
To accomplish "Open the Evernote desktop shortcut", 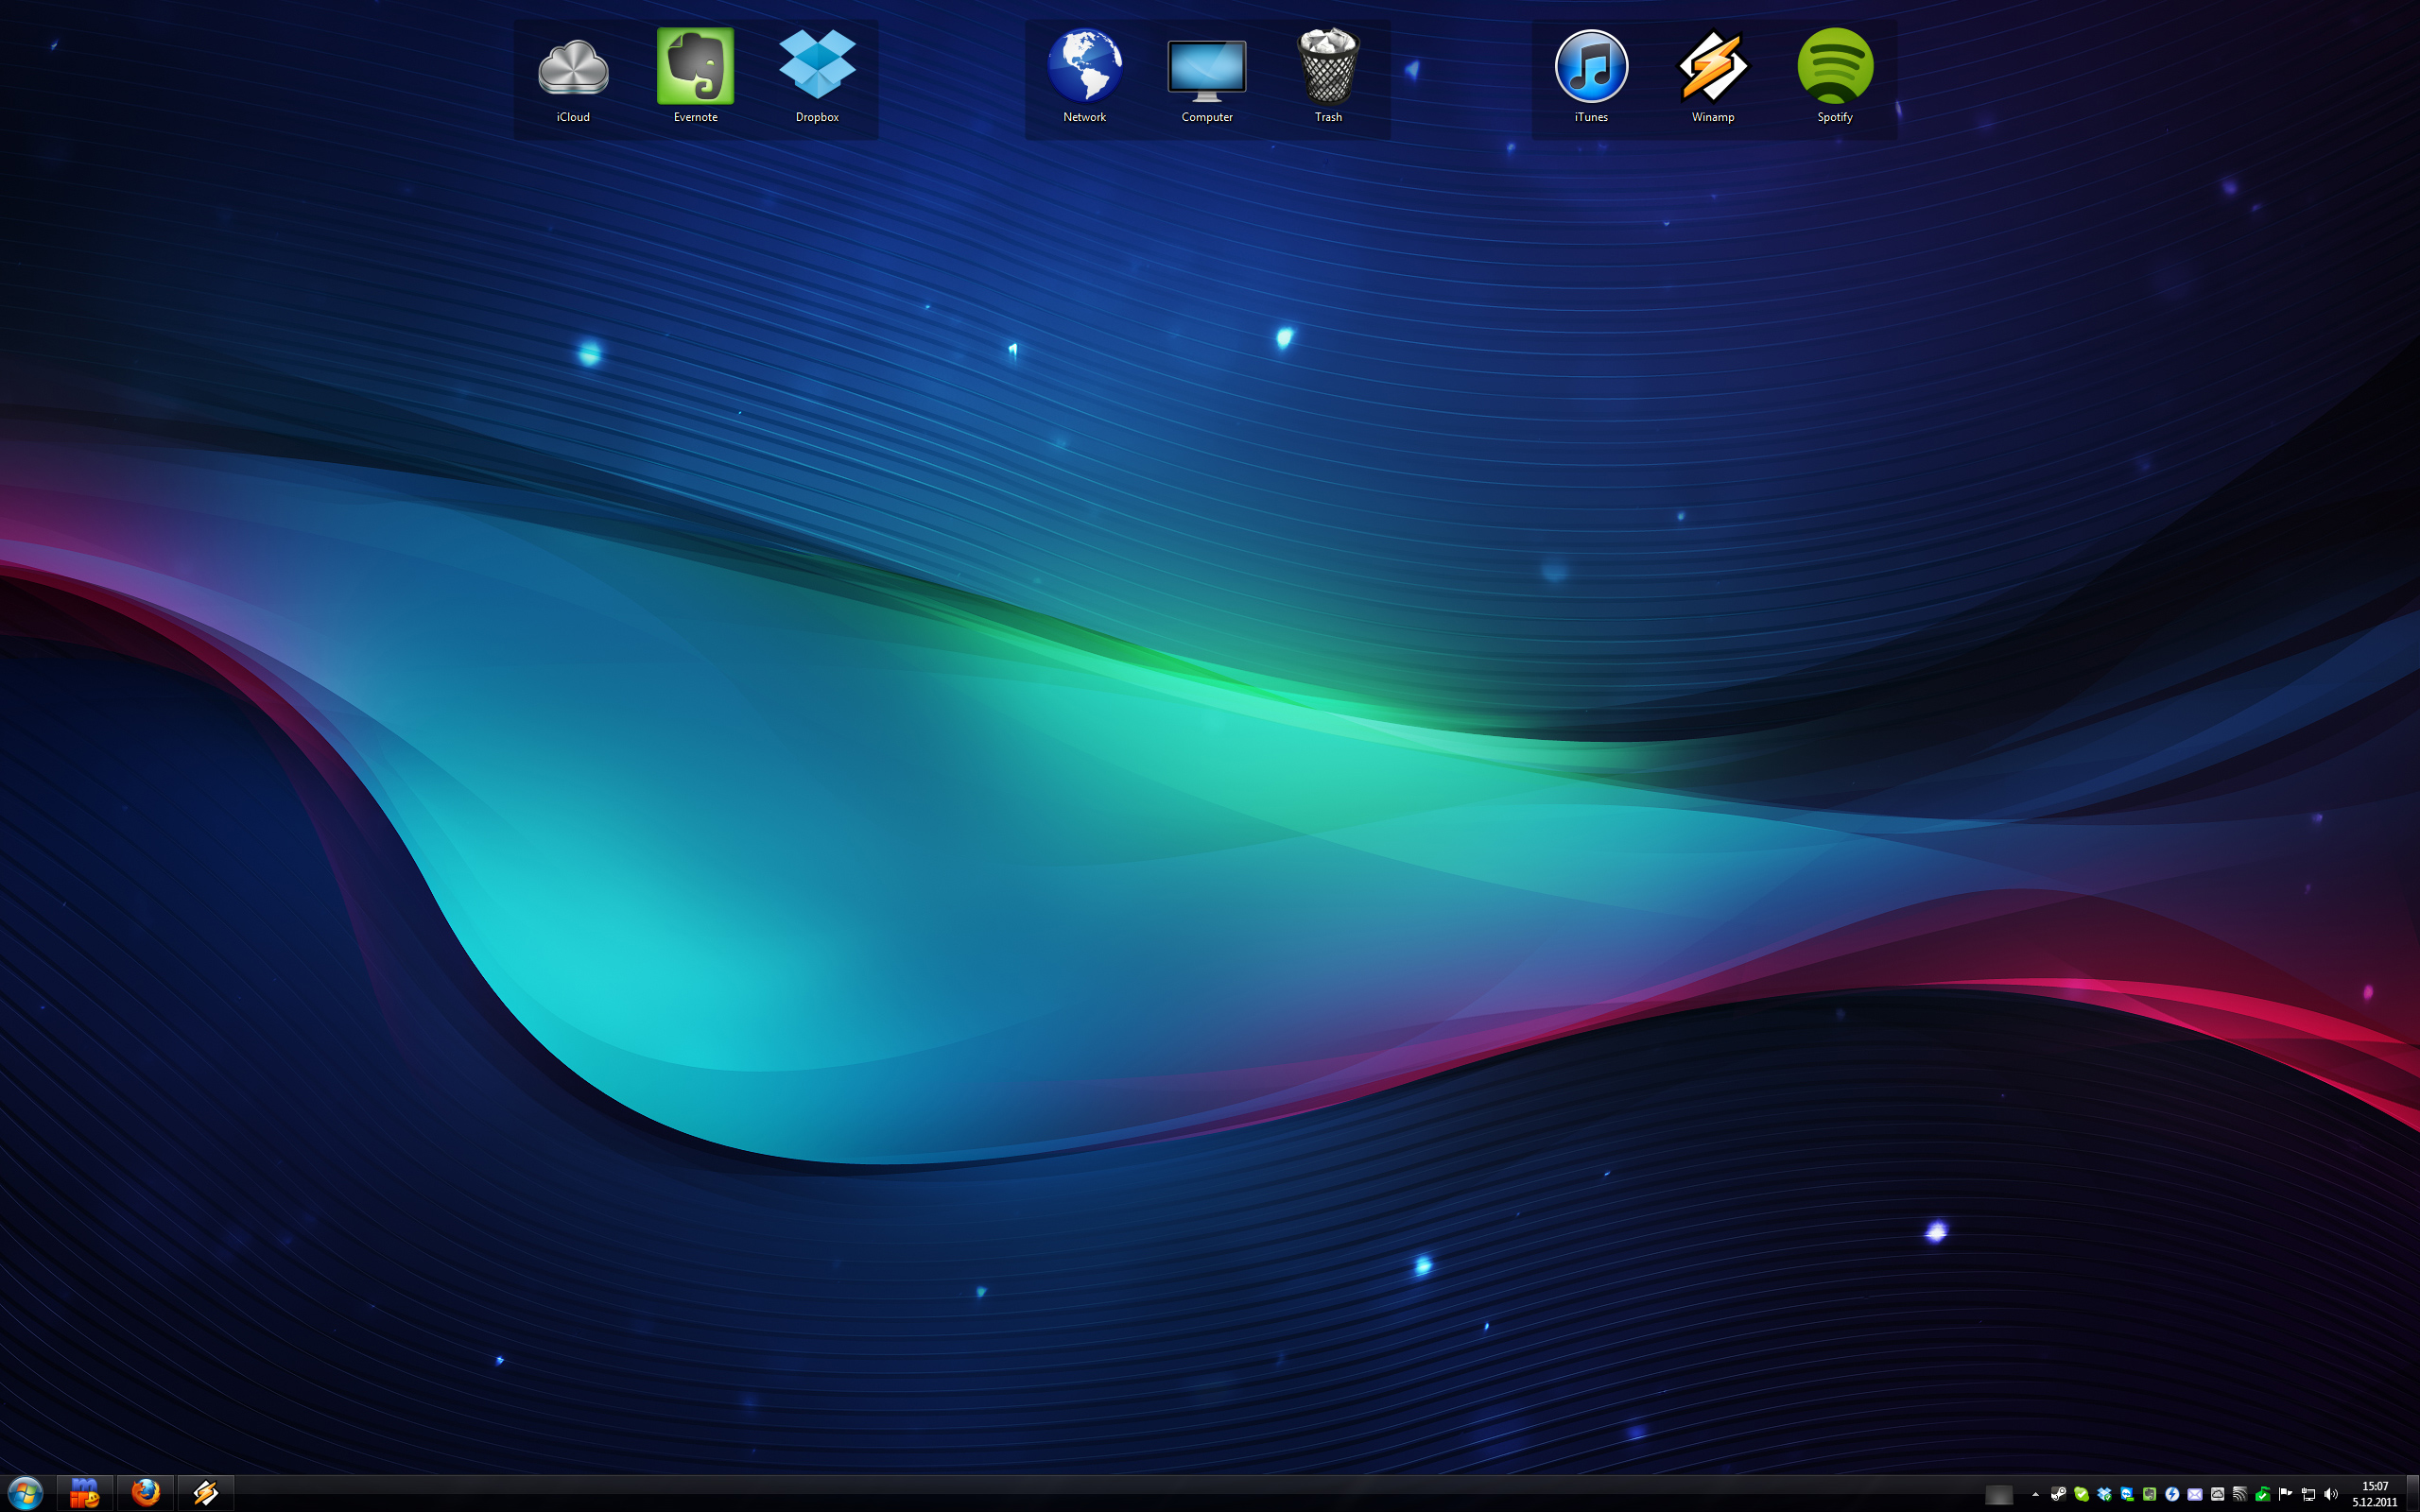I will tap(695, 67).
